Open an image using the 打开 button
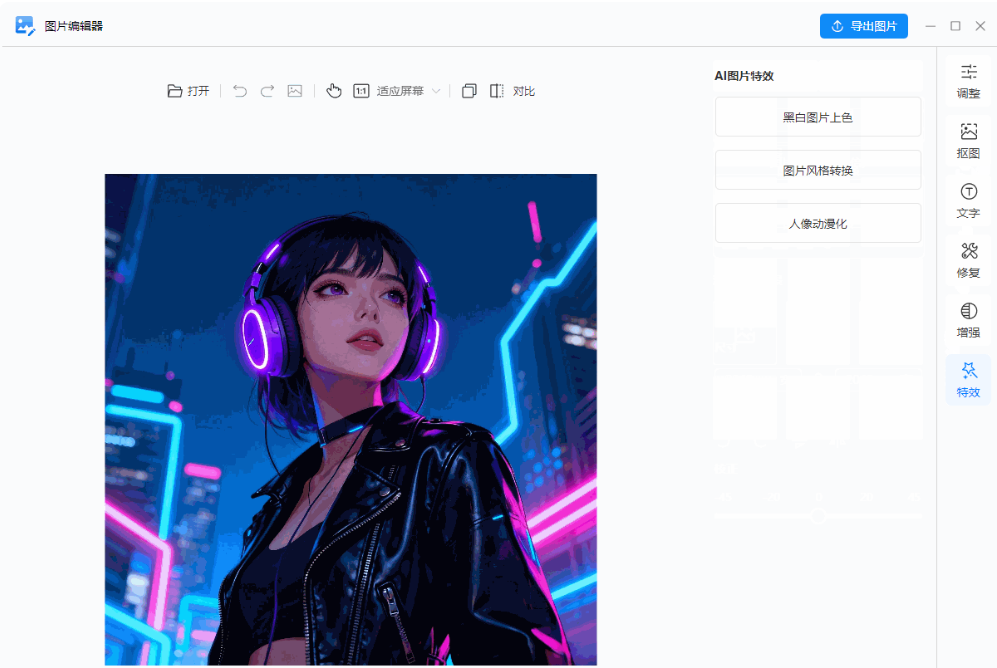997x668 pixels. 188,90
